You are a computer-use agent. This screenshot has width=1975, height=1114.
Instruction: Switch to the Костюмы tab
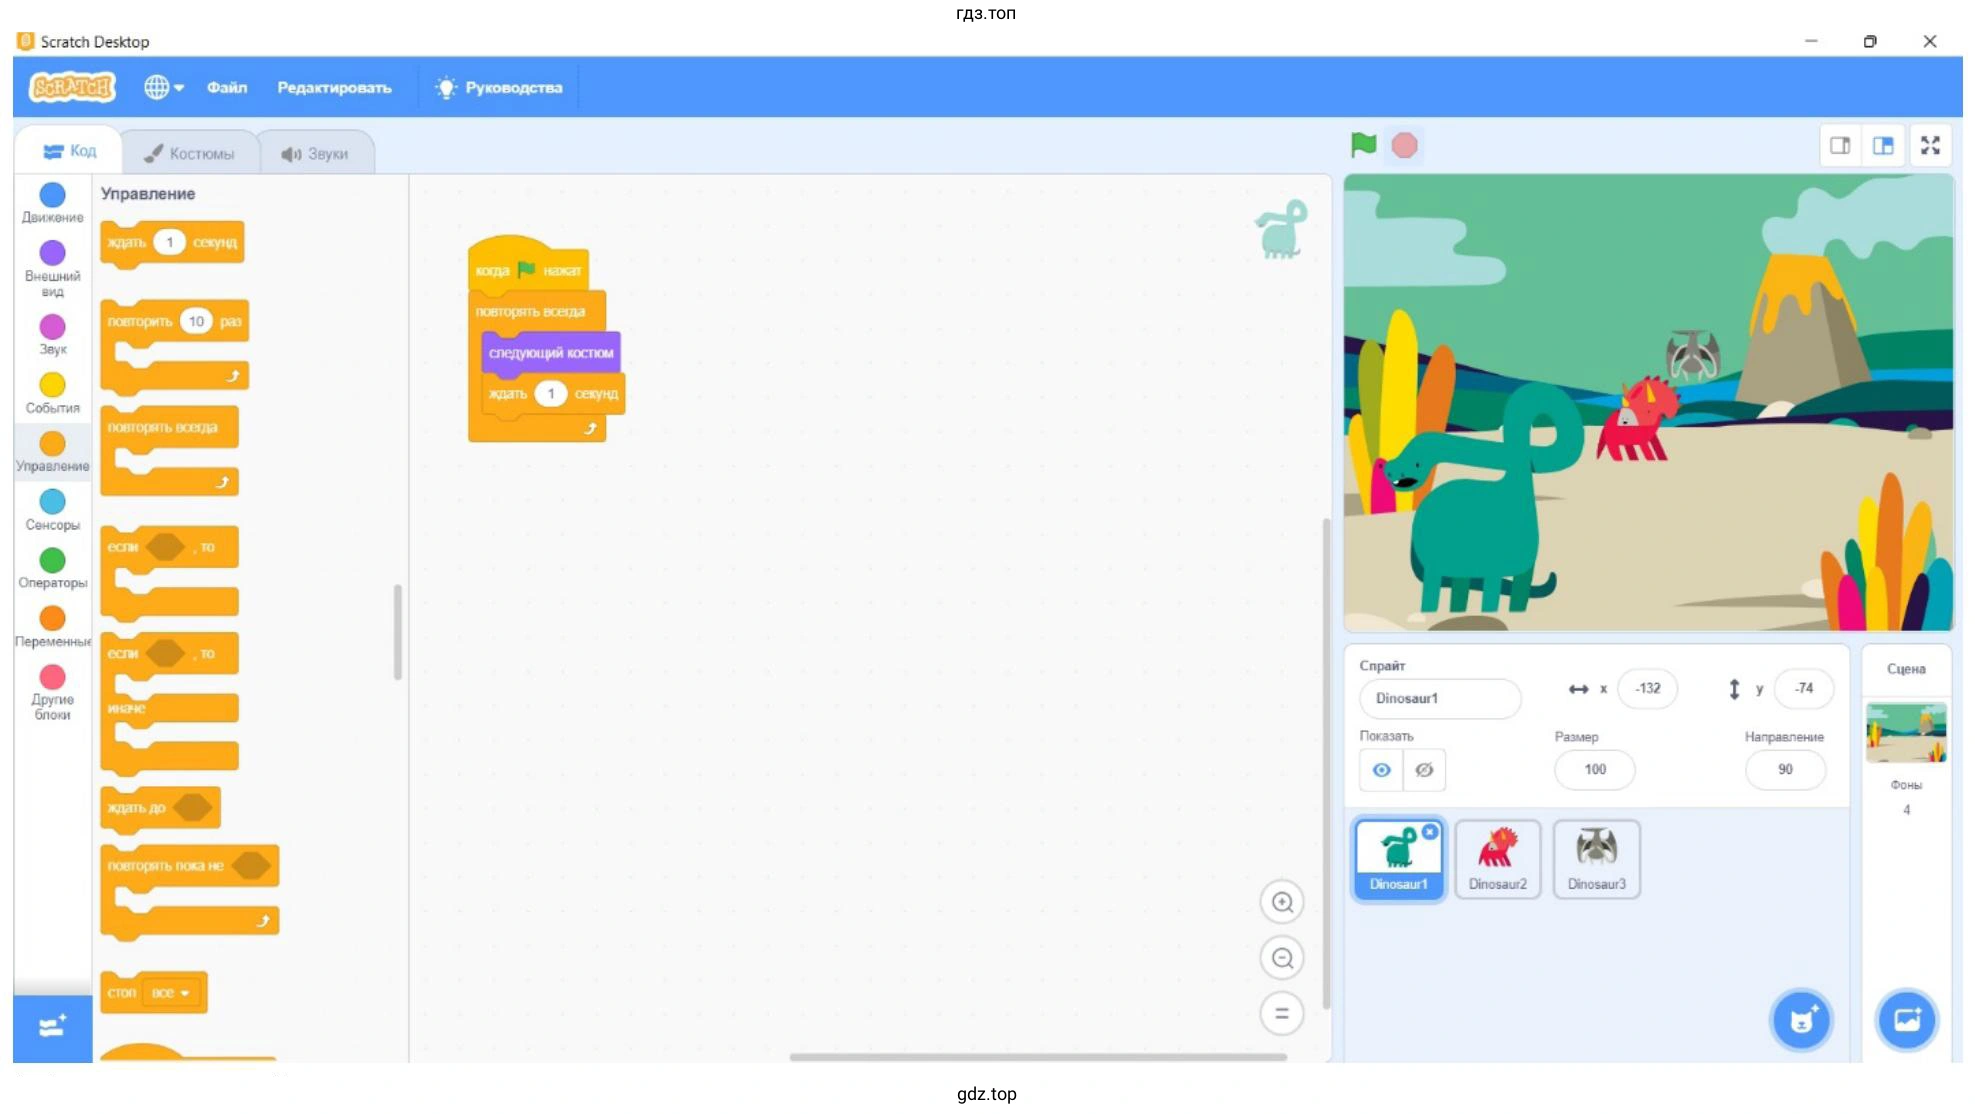click(x=190, y=154)
